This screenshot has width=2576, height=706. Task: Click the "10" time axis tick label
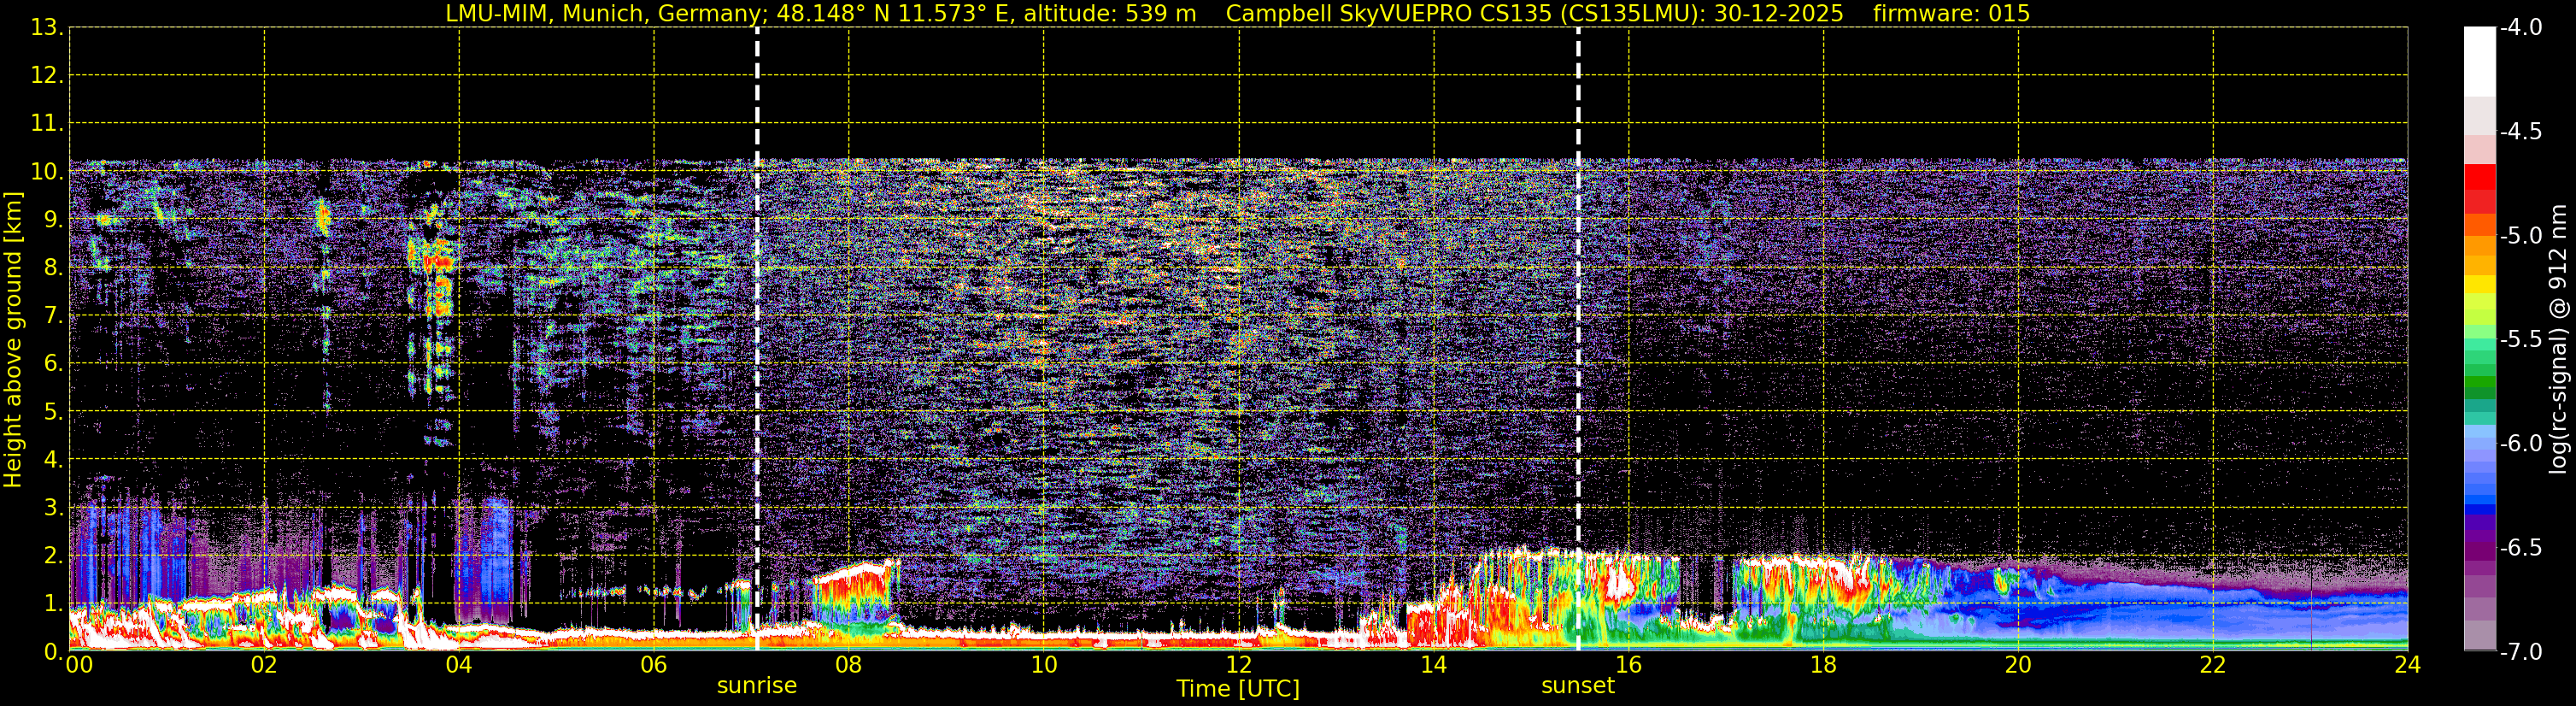click(x=1044, y=665)
